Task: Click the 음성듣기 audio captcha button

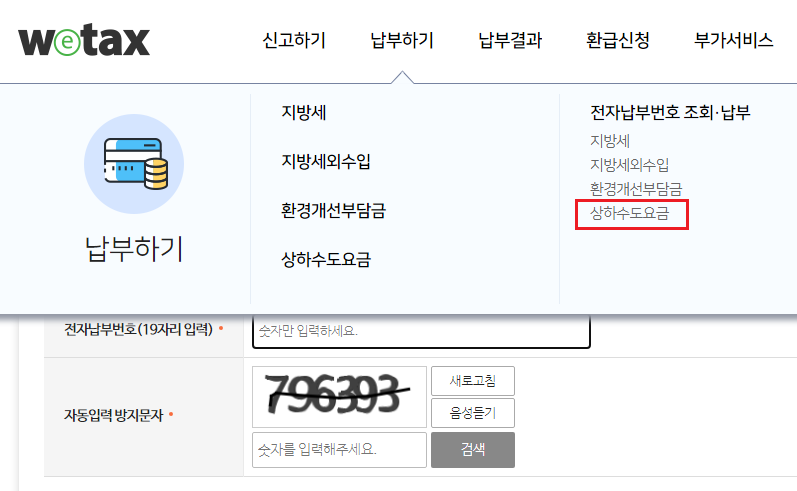Action: [x=473, y=413]
